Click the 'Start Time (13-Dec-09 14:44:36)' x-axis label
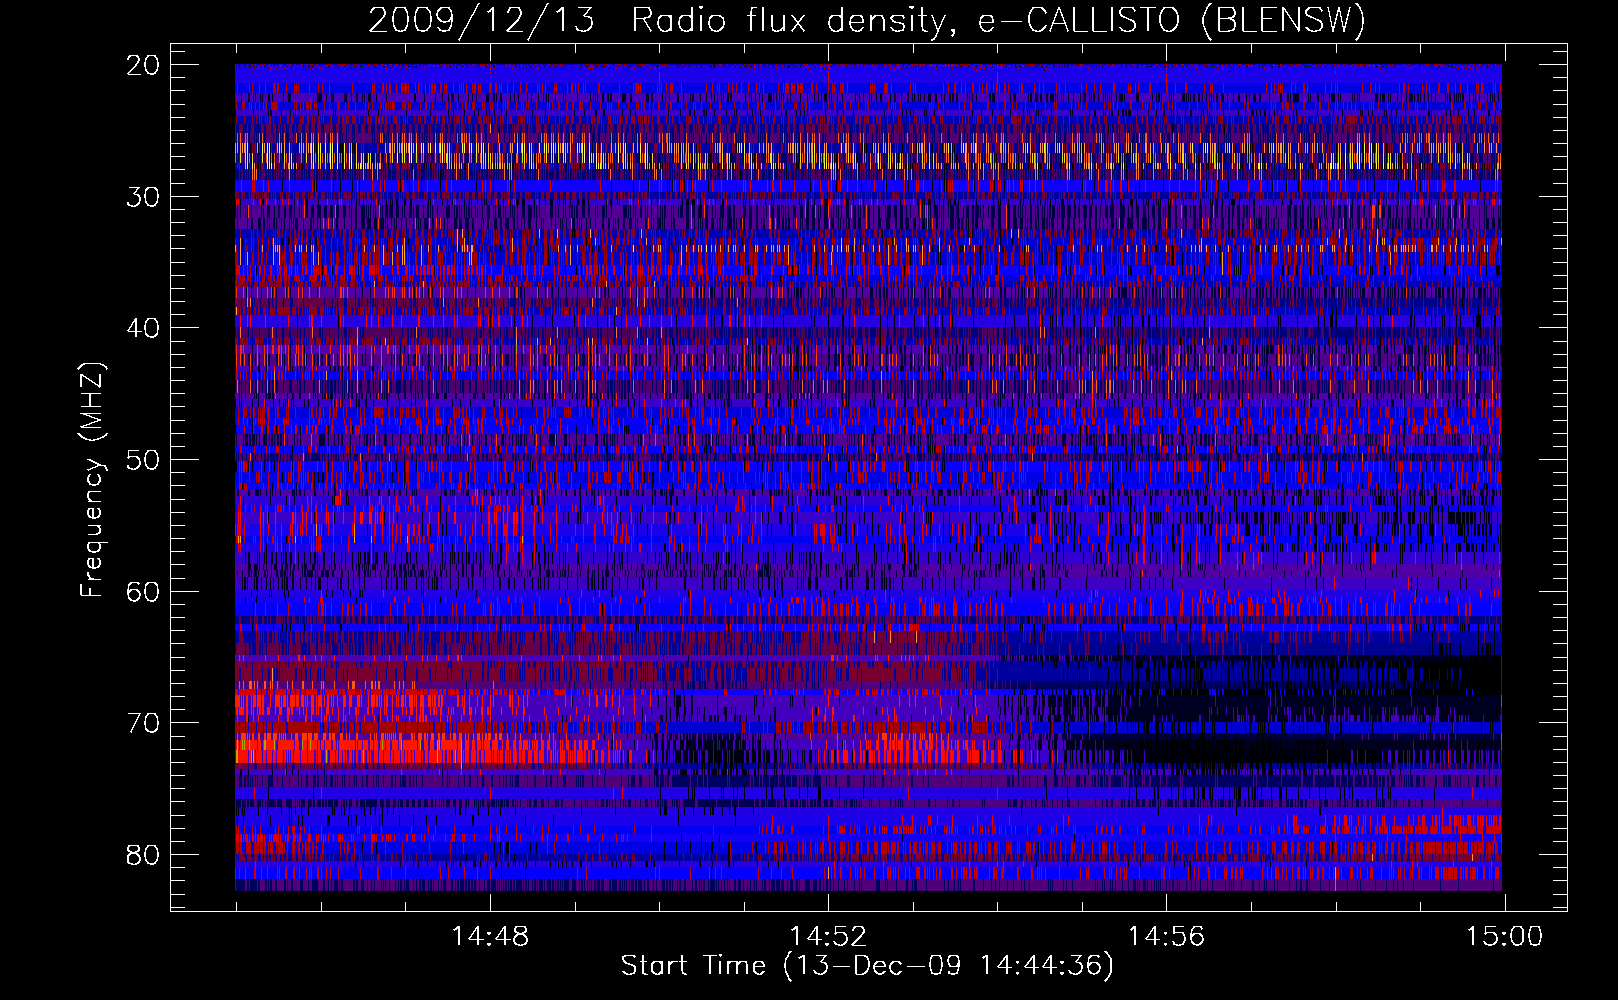 point(867,966)
